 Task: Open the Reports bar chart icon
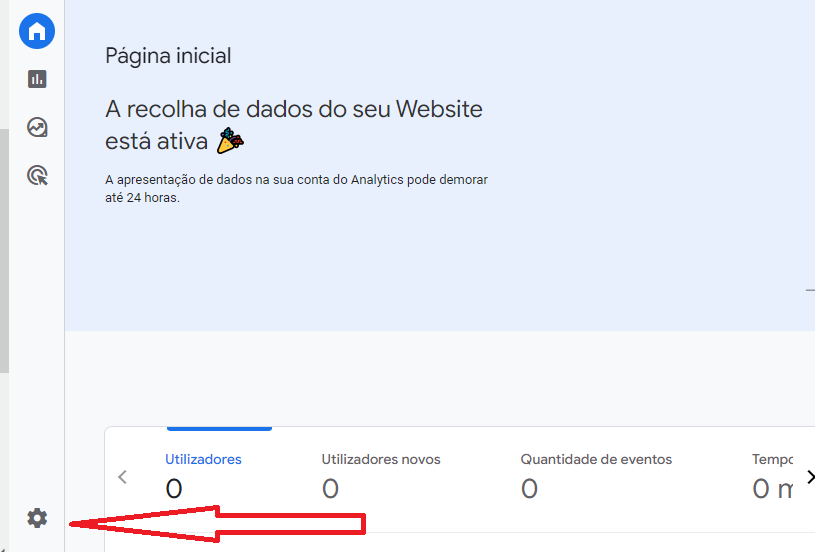coord(37,79)
